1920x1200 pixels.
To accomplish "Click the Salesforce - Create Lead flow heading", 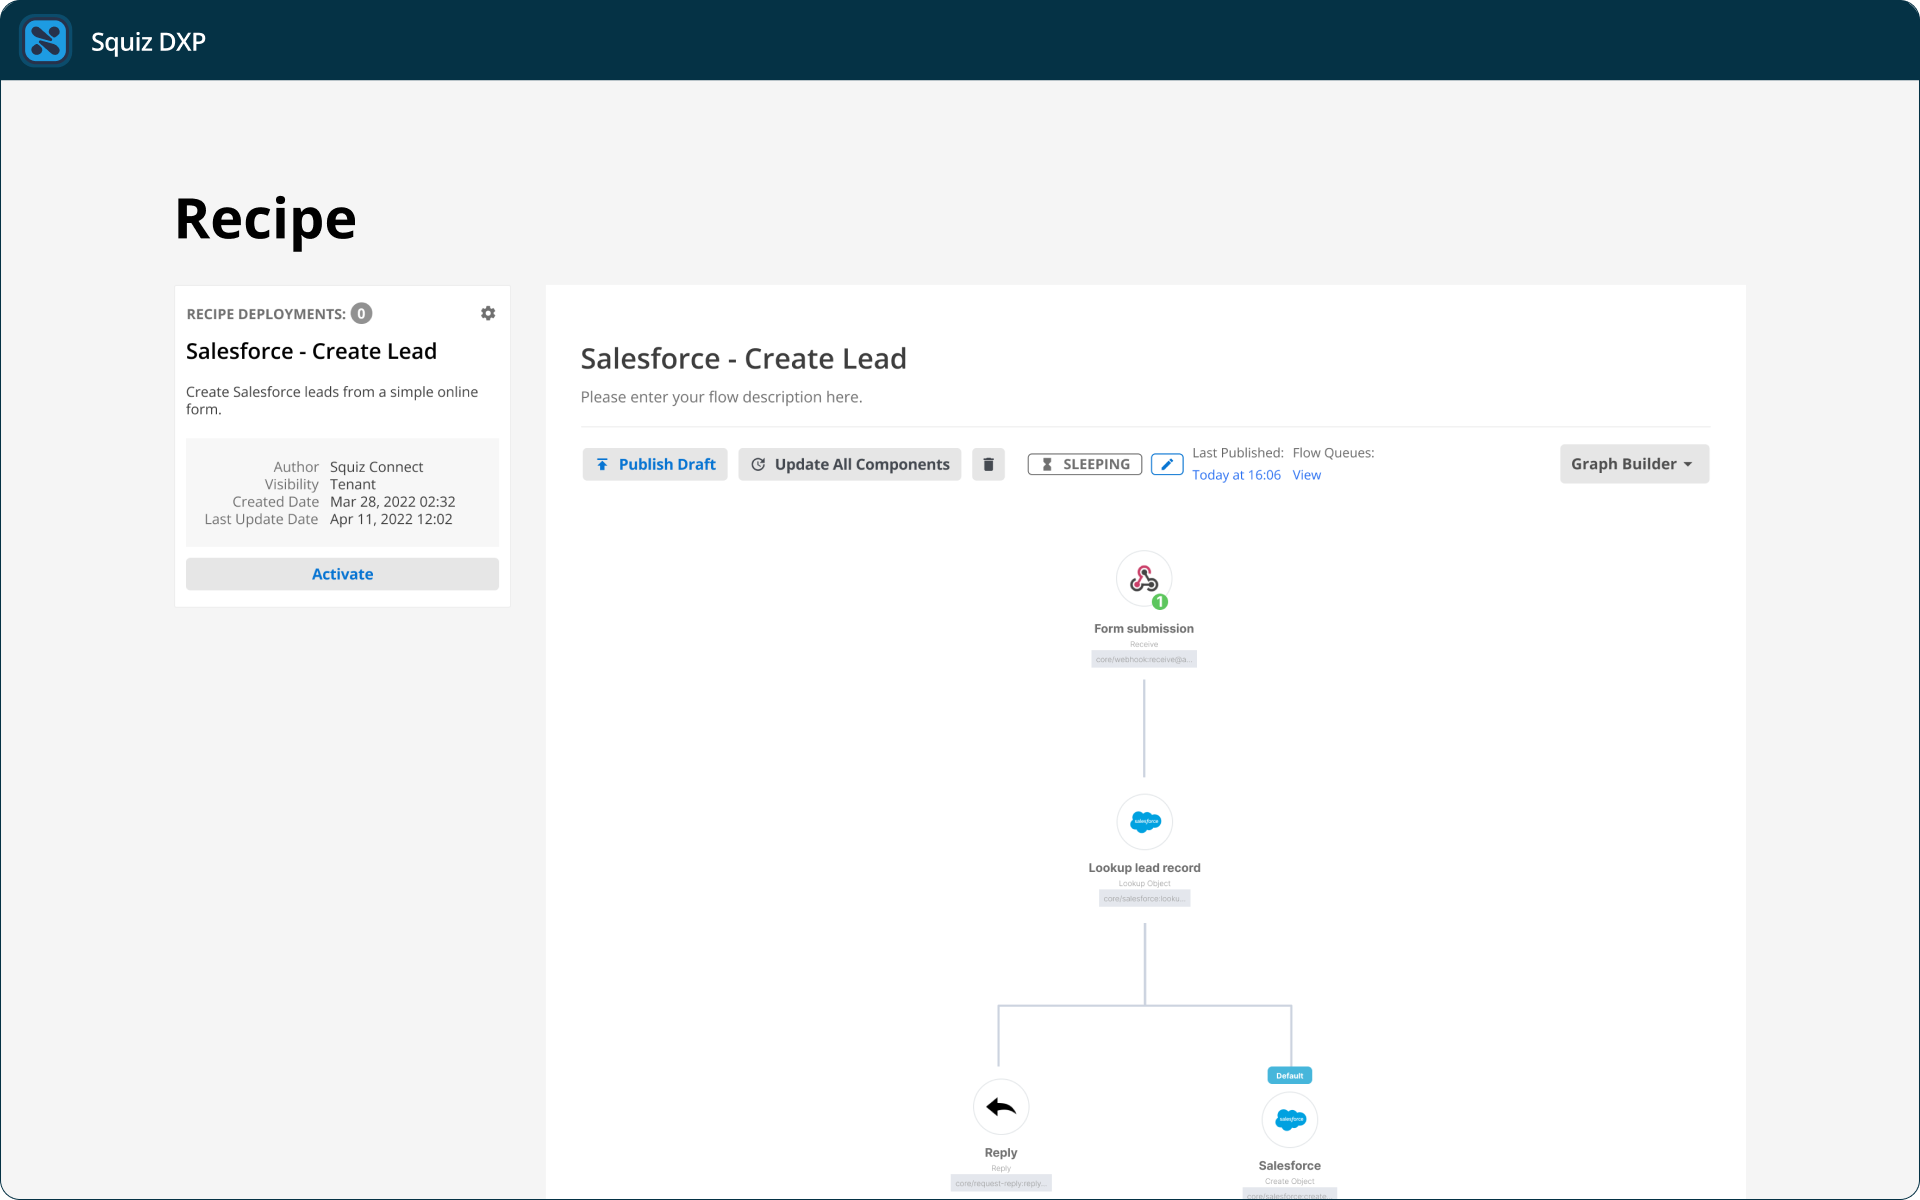I will pyautogui.click(x=743, y=358).
